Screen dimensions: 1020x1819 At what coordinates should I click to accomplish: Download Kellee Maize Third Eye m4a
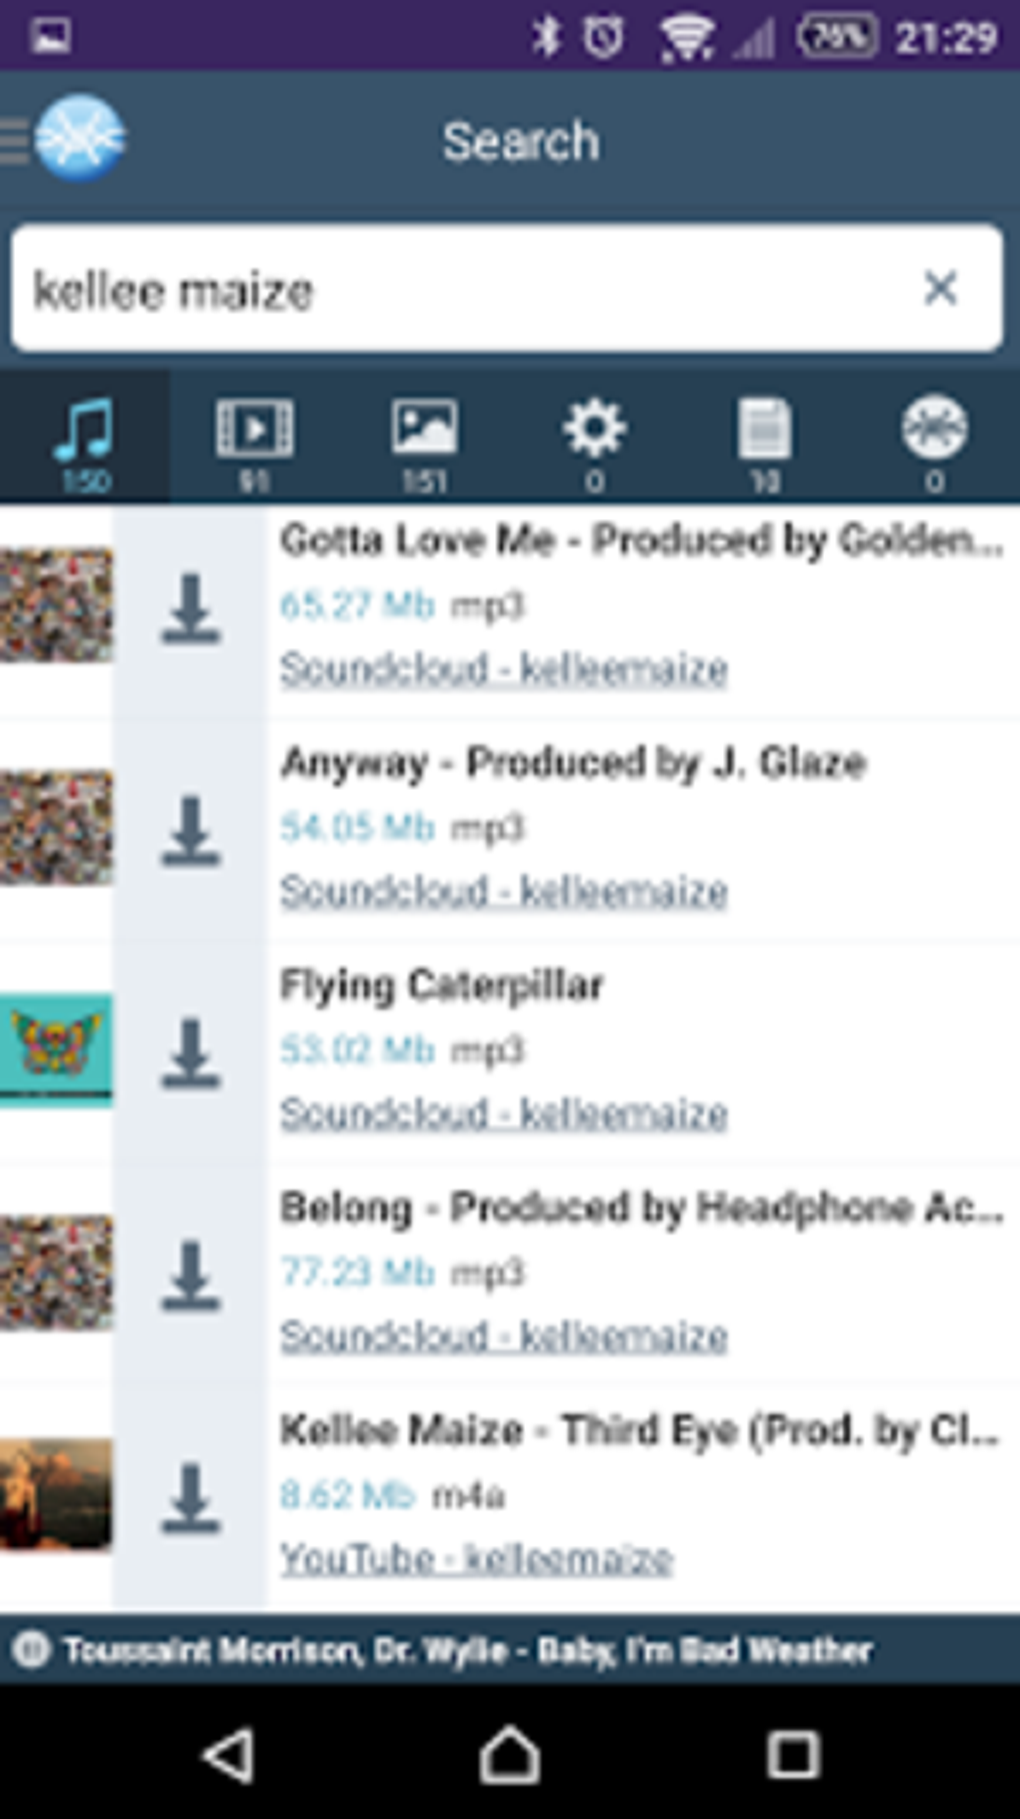point(190,1497)
